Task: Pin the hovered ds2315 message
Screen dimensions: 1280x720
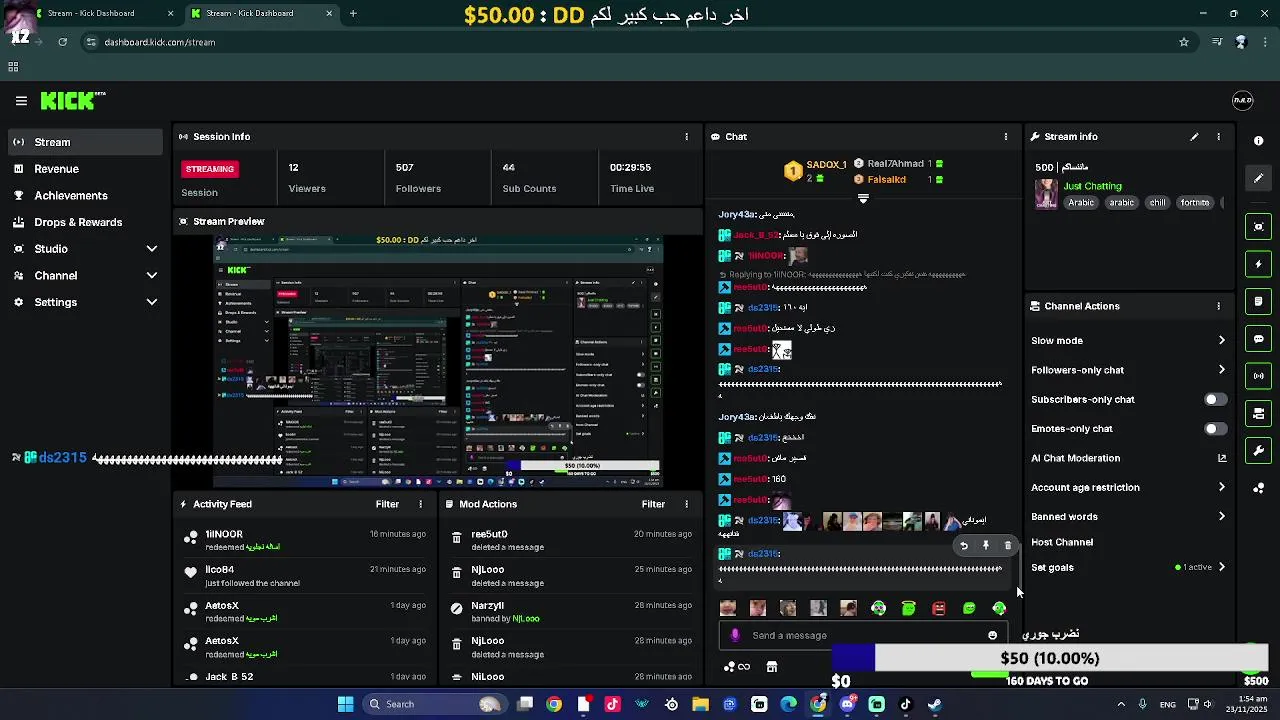Action: 986,546
